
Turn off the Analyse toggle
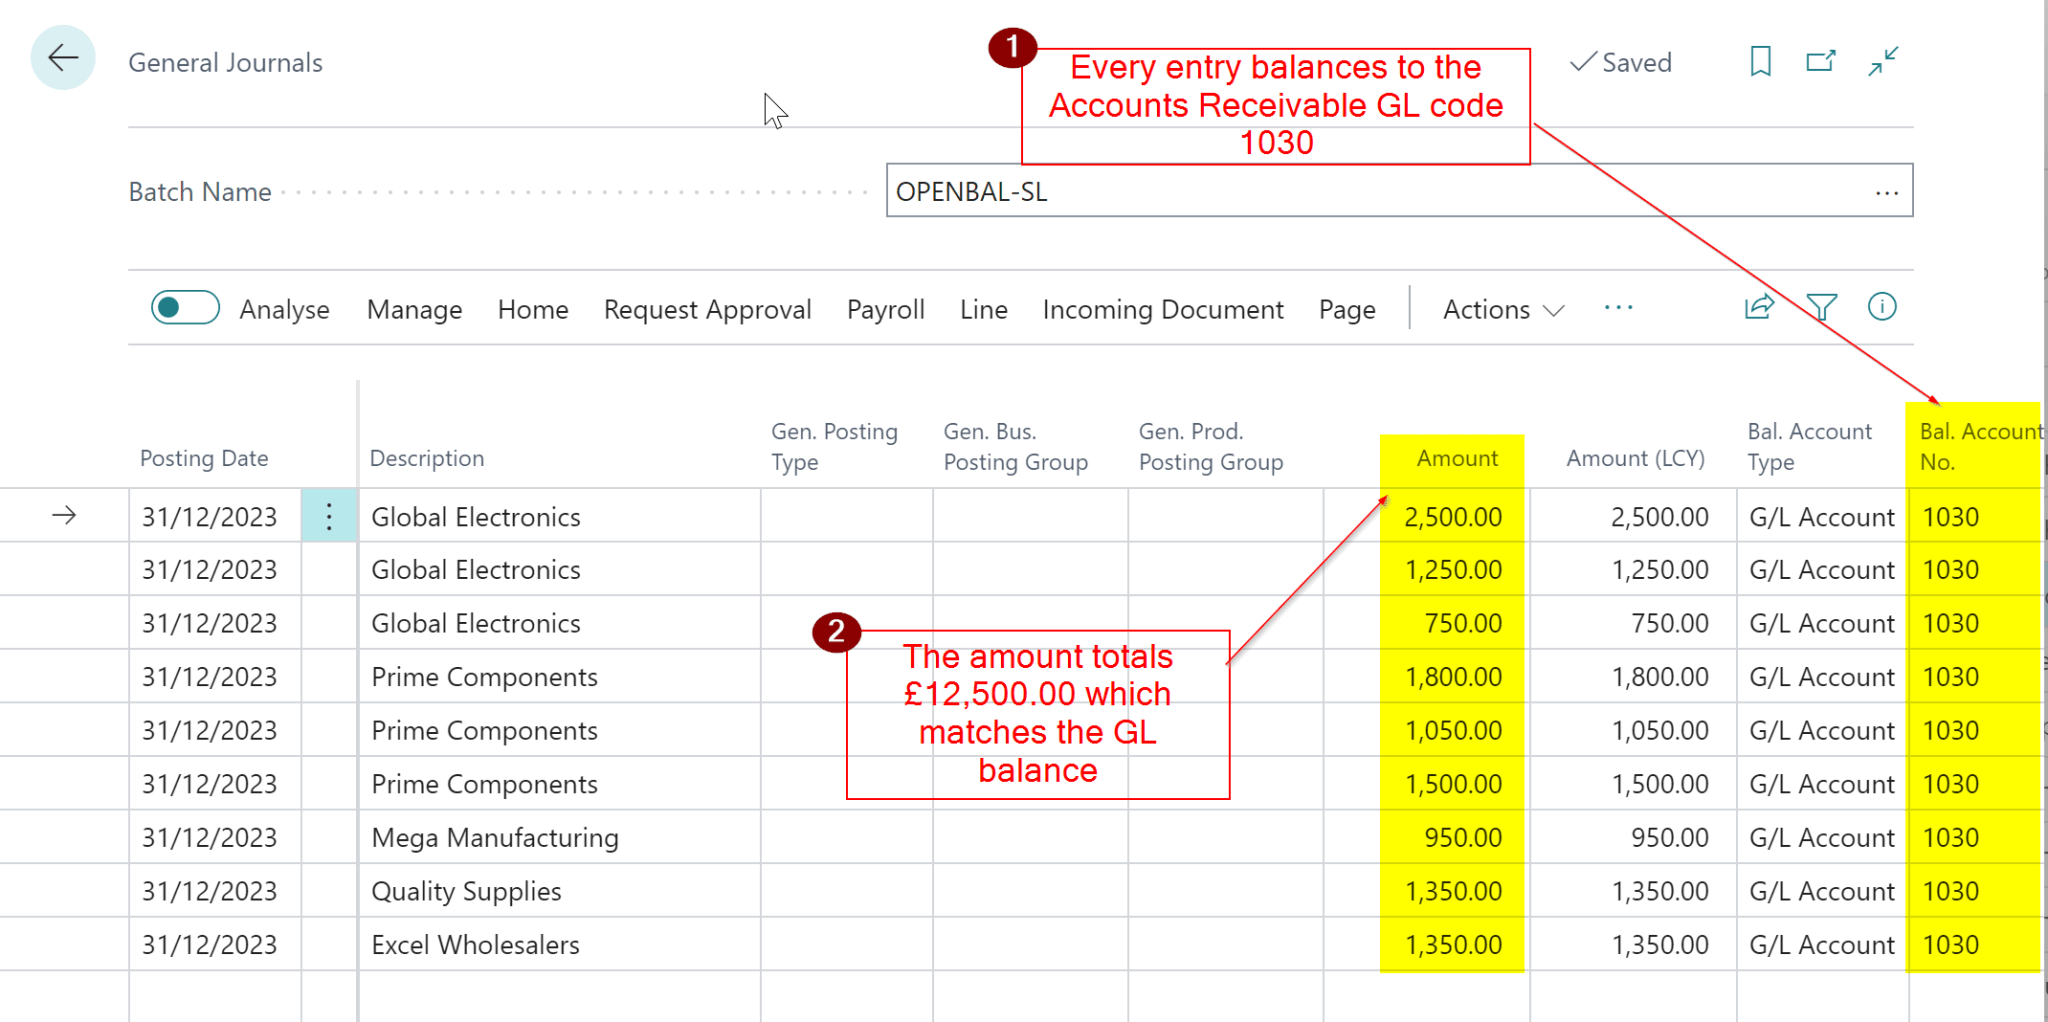(x=185, y=308)
